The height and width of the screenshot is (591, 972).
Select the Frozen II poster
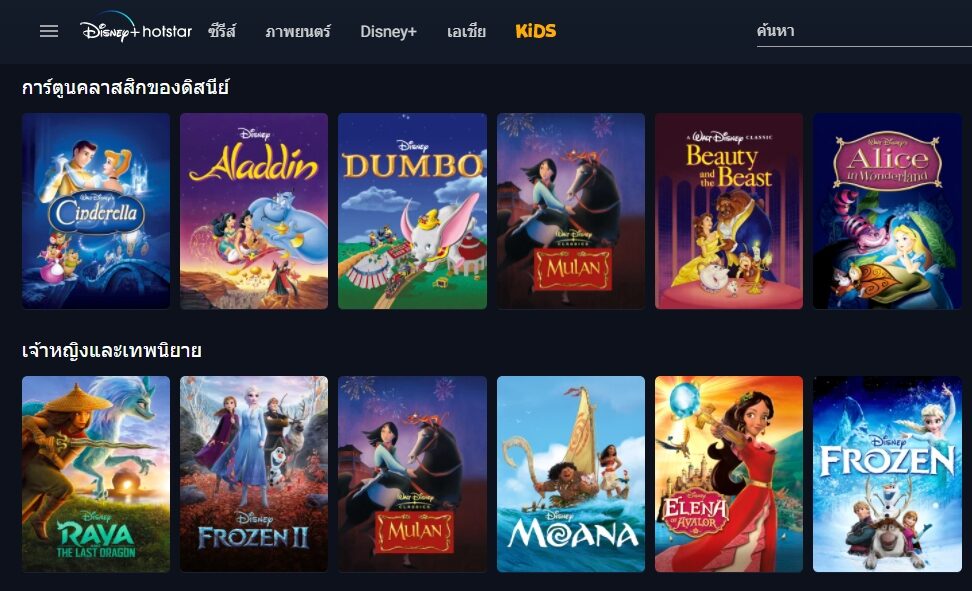click(254, 474)
